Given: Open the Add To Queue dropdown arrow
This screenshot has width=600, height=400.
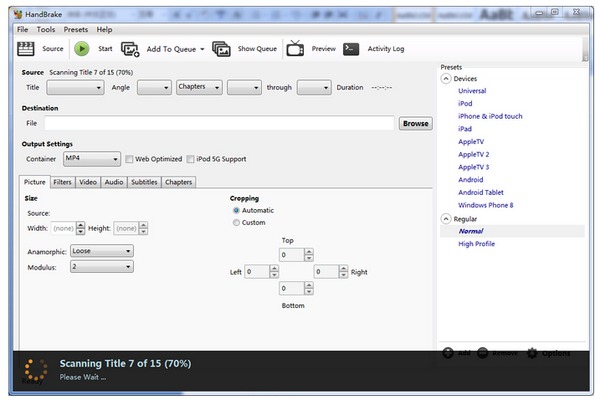Looking at the screenshot, I should 202,49.
